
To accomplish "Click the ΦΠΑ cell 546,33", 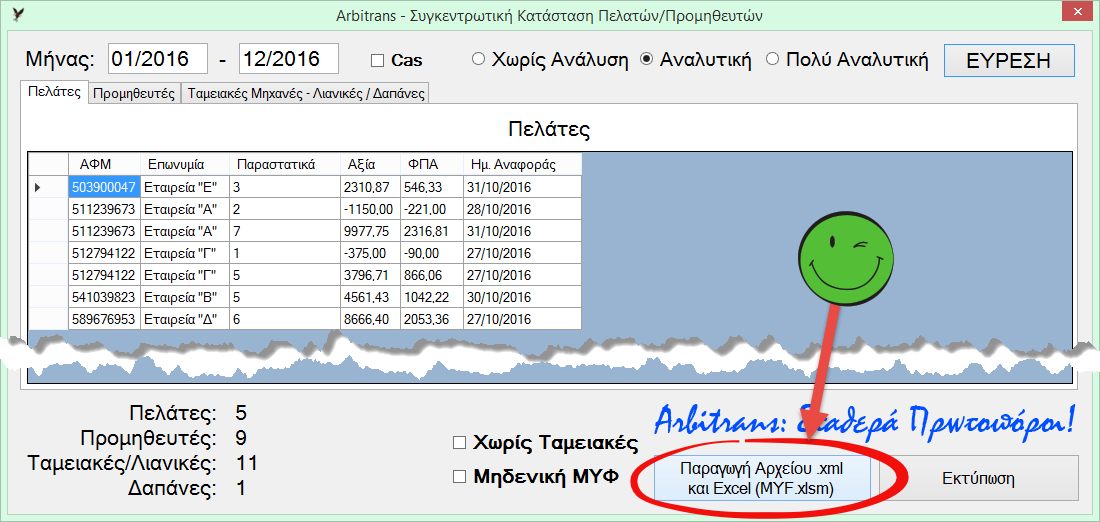I will pyautogui.click(x=431, y=187).
